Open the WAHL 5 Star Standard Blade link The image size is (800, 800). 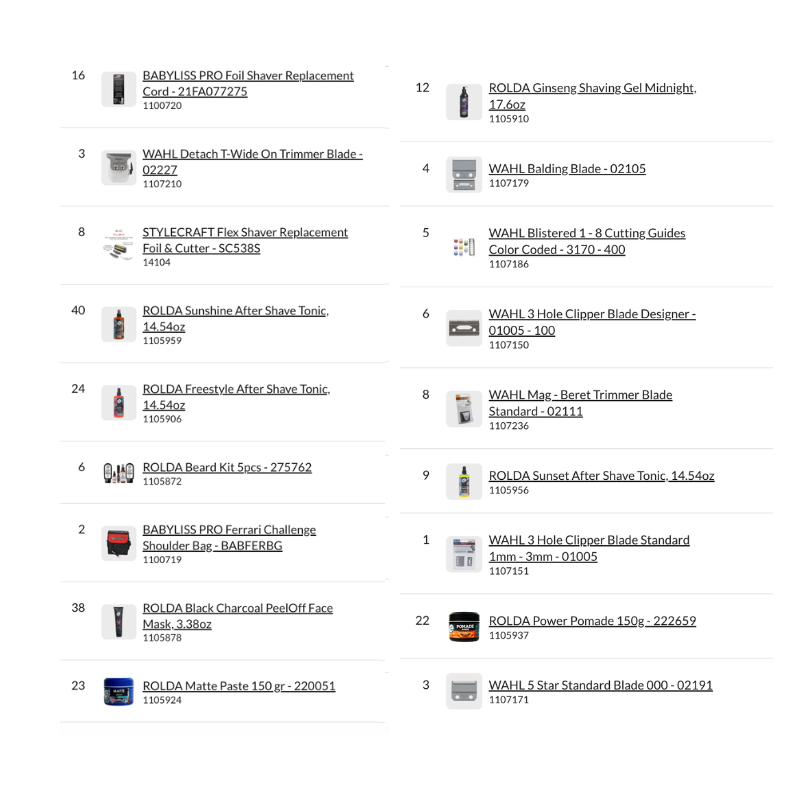[600, 686]
